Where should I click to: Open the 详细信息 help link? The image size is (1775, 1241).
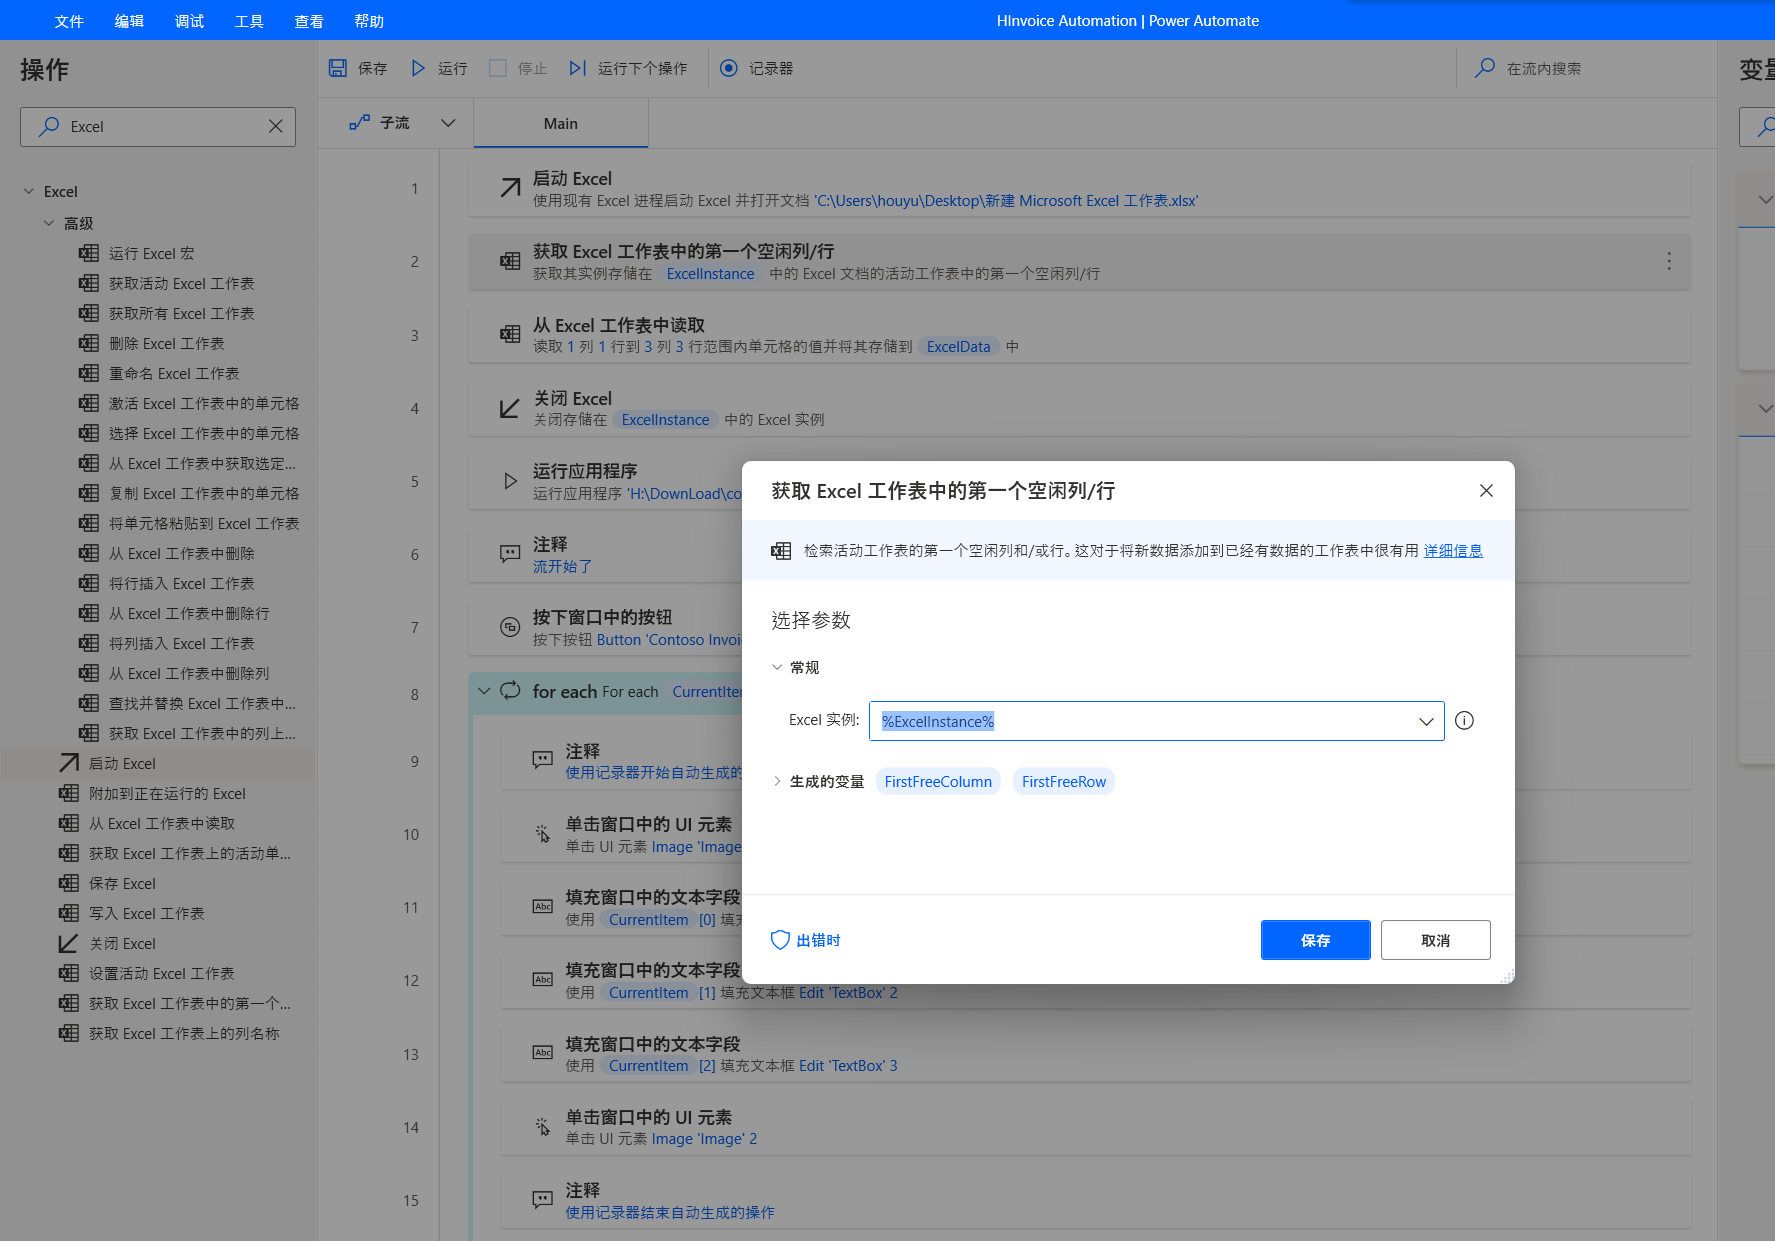pyautogui.click(x=1452, y=550)
